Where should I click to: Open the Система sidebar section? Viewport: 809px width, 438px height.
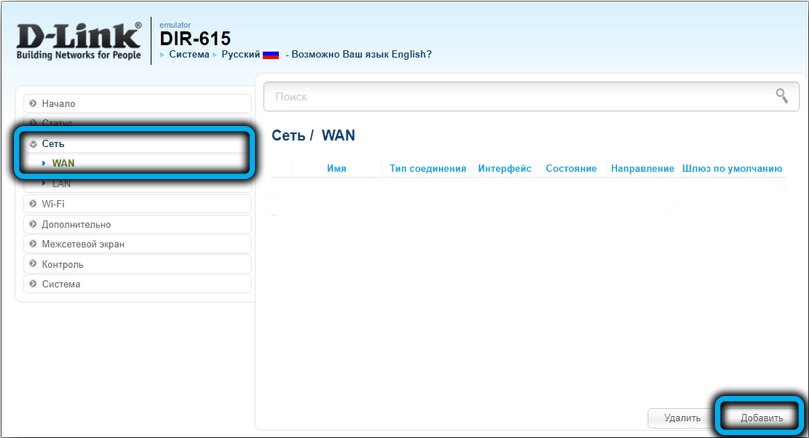(x=61, y=284)
